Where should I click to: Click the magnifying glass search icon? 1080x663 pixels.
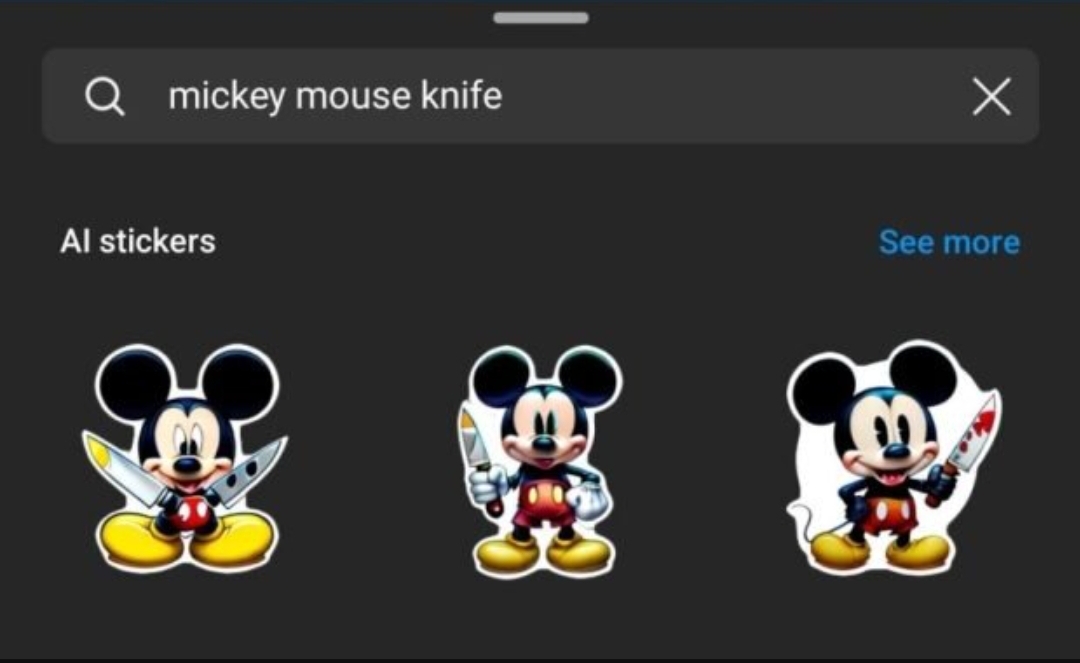coord(105,96)
